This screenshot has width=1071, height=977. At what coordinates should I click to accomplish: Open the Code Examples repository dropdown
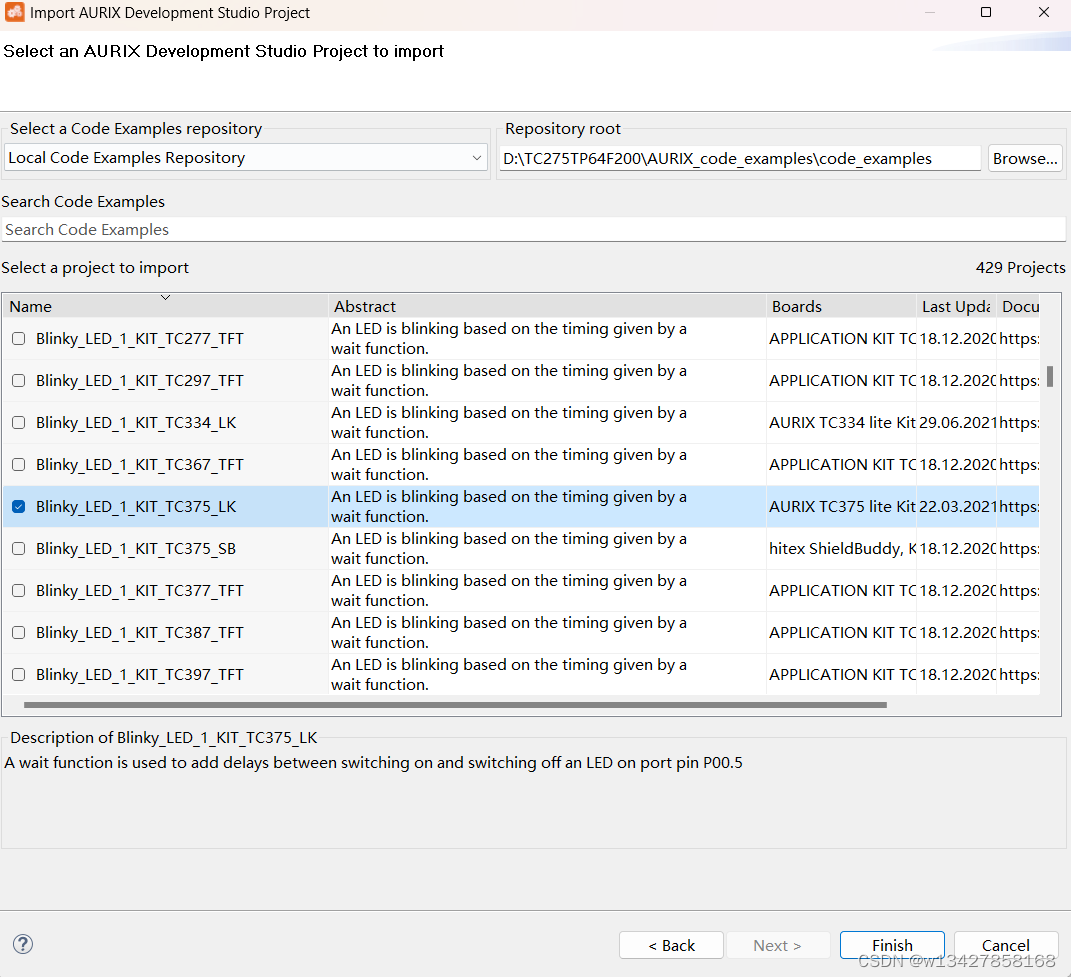246,158
